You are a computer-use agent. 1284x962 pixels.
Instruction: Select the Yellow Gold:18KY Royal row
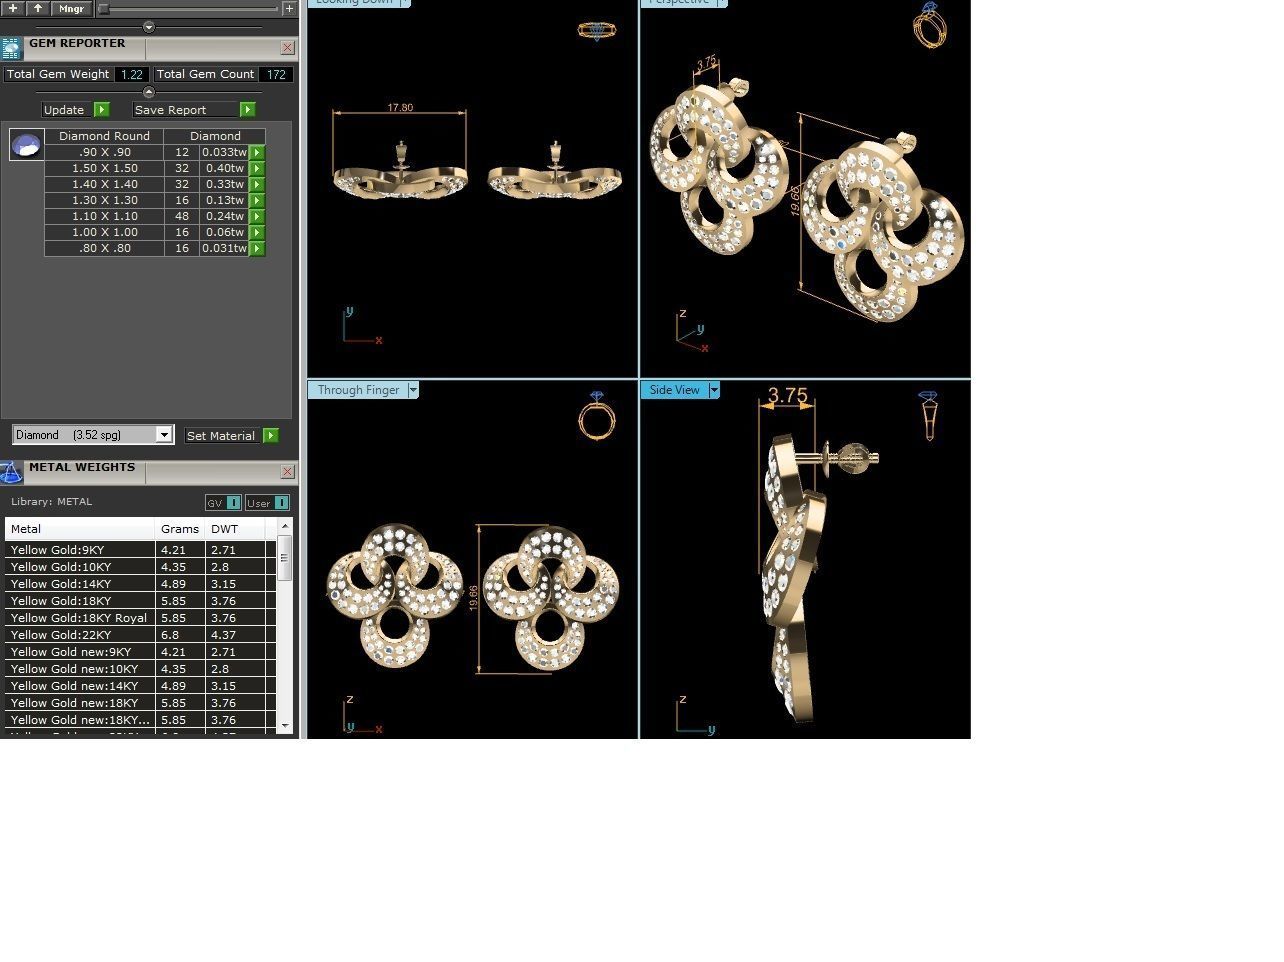pyautogui.click(x=140, y=618)
